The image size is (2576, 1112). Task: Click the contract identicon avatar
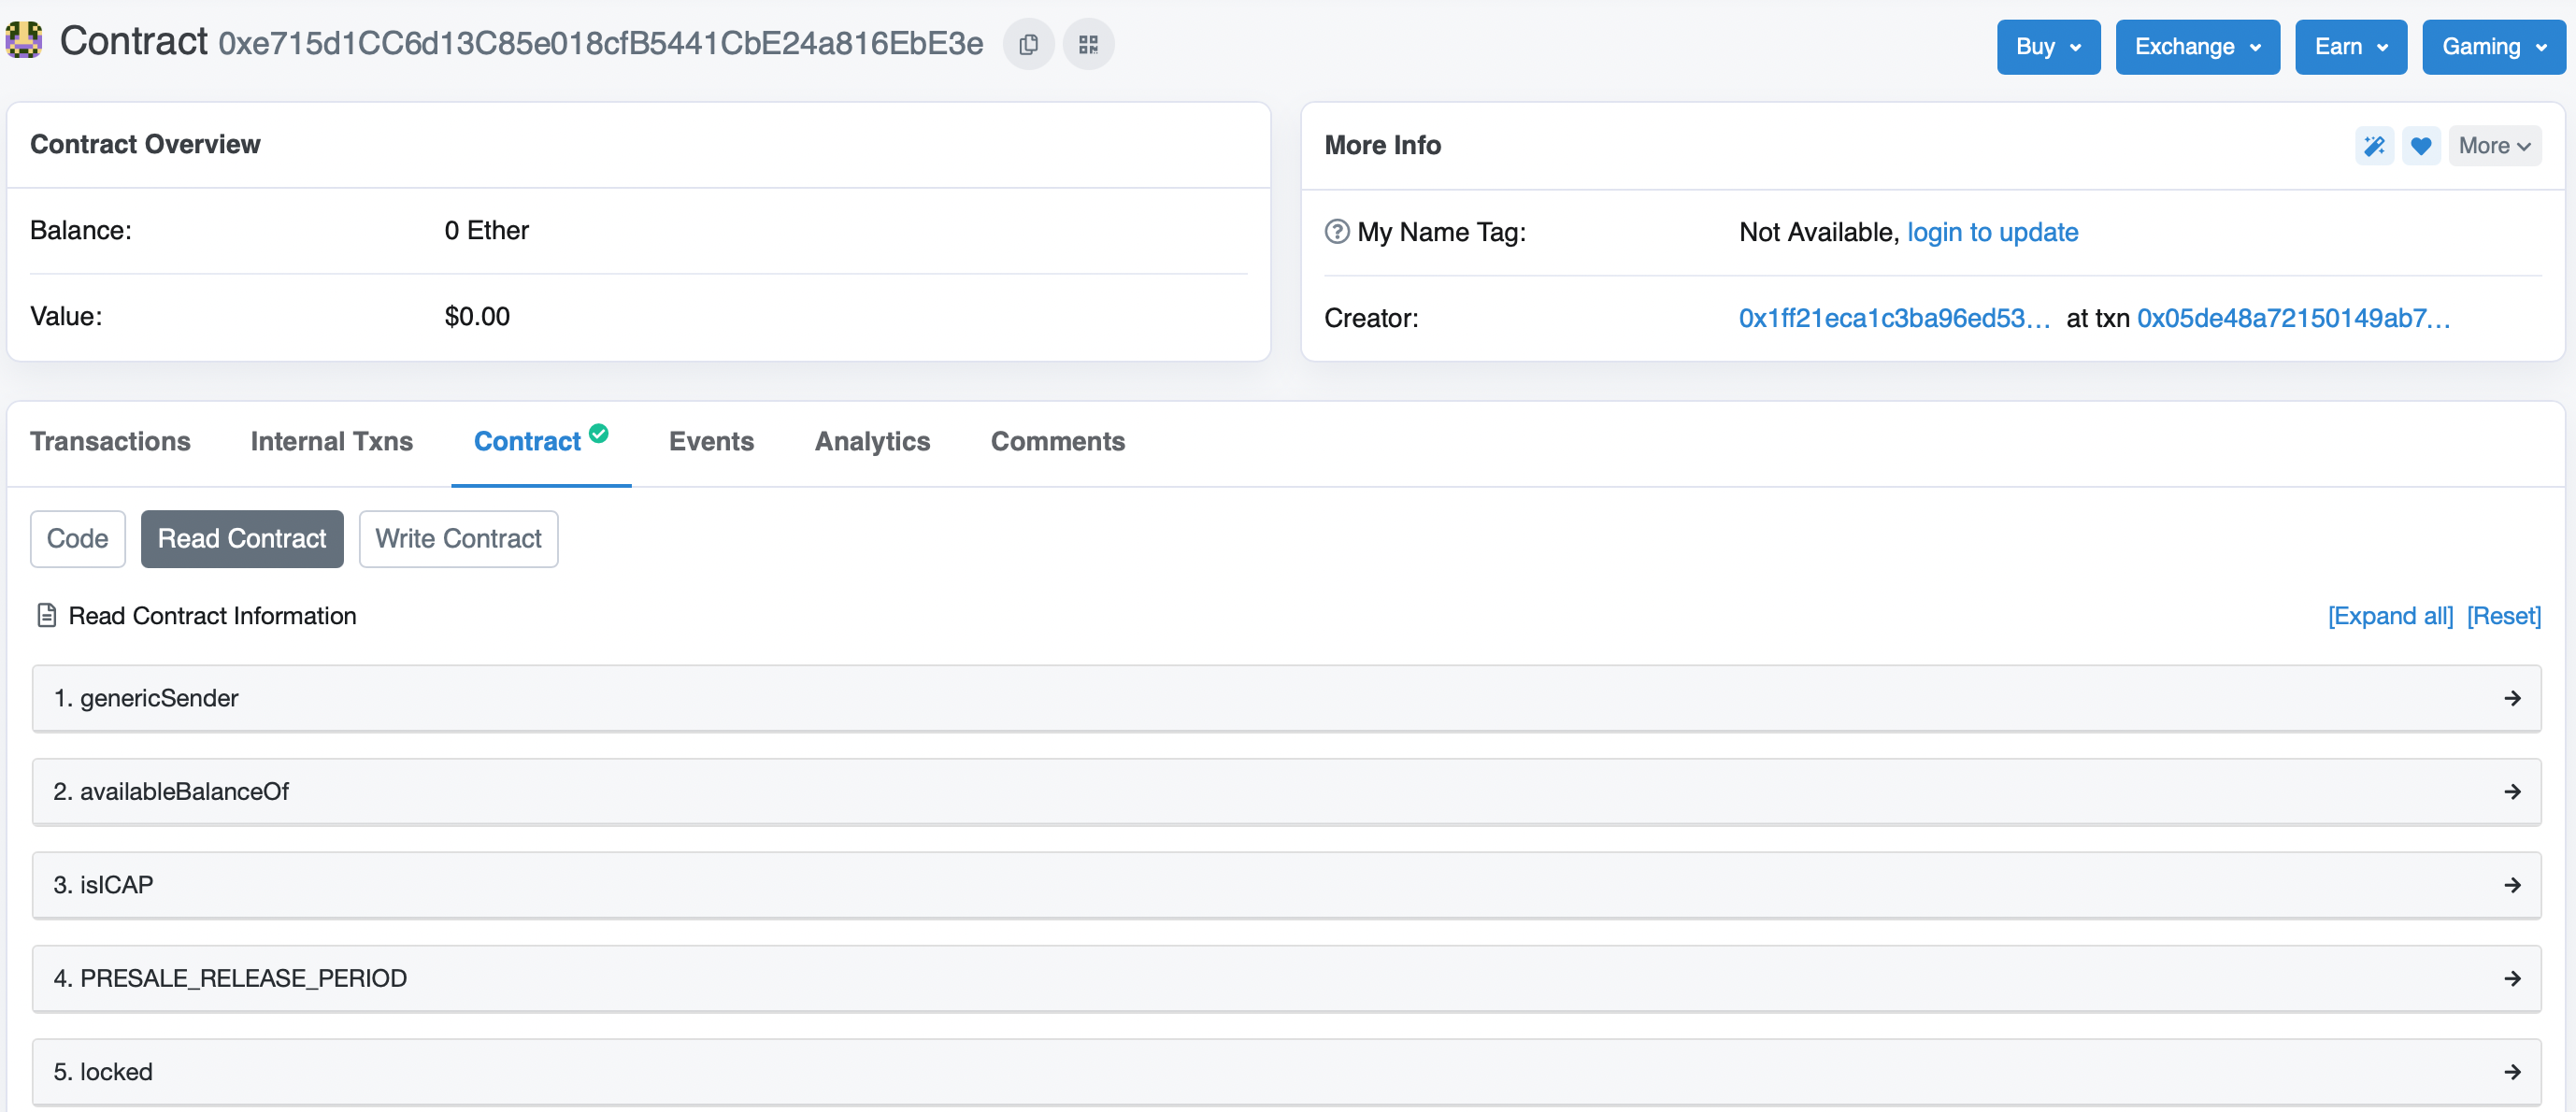pos(23,41)
